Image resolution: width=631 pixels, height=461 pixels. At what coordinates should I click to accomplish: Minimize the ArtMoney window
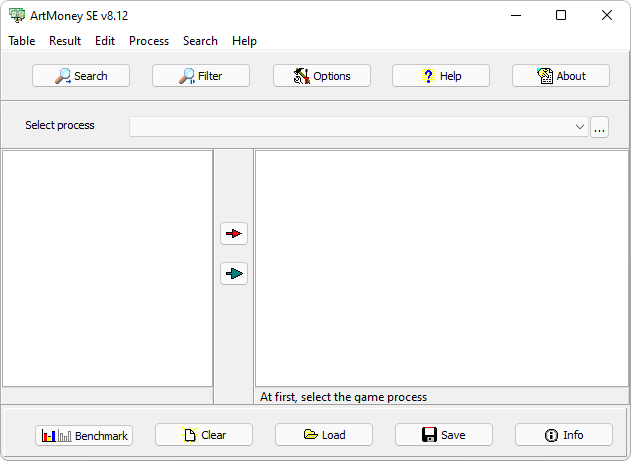point(516,15)
